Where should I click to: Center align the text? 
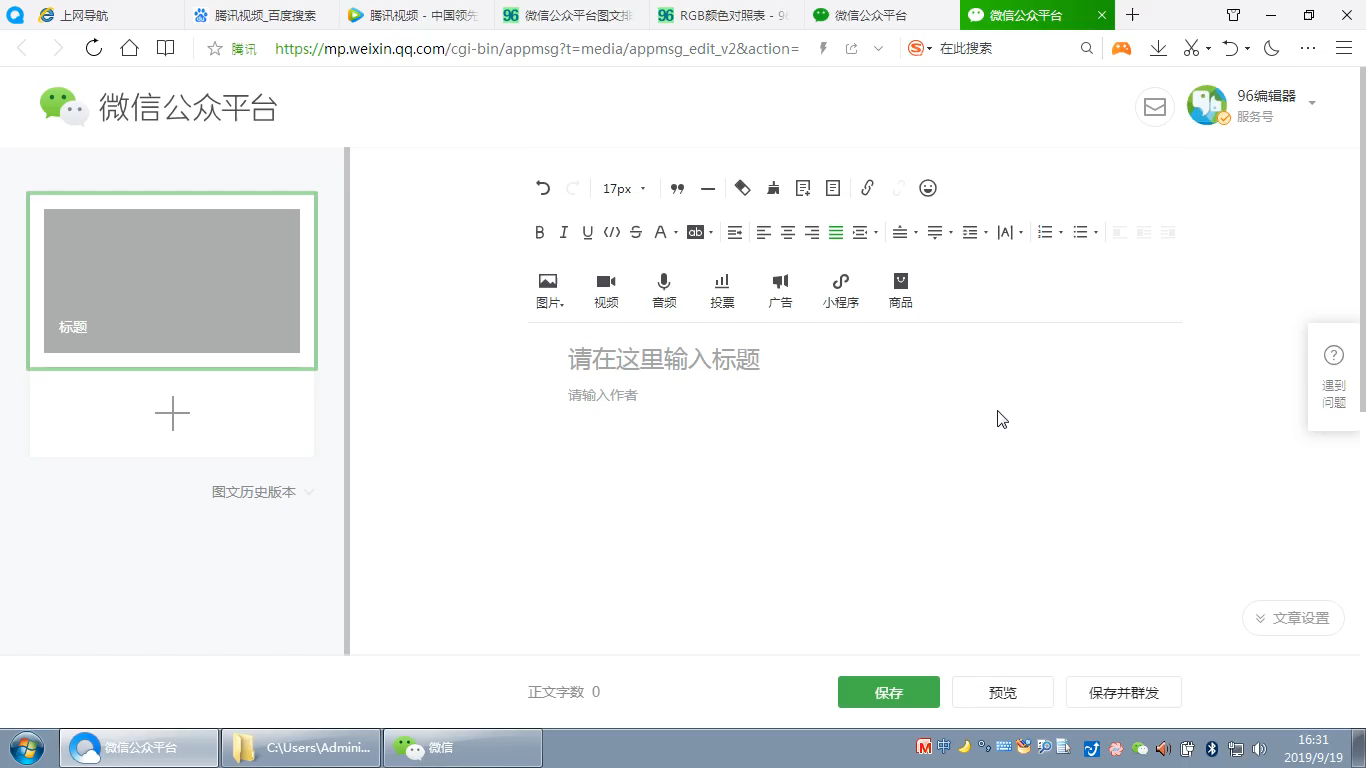tap(788, 232)
